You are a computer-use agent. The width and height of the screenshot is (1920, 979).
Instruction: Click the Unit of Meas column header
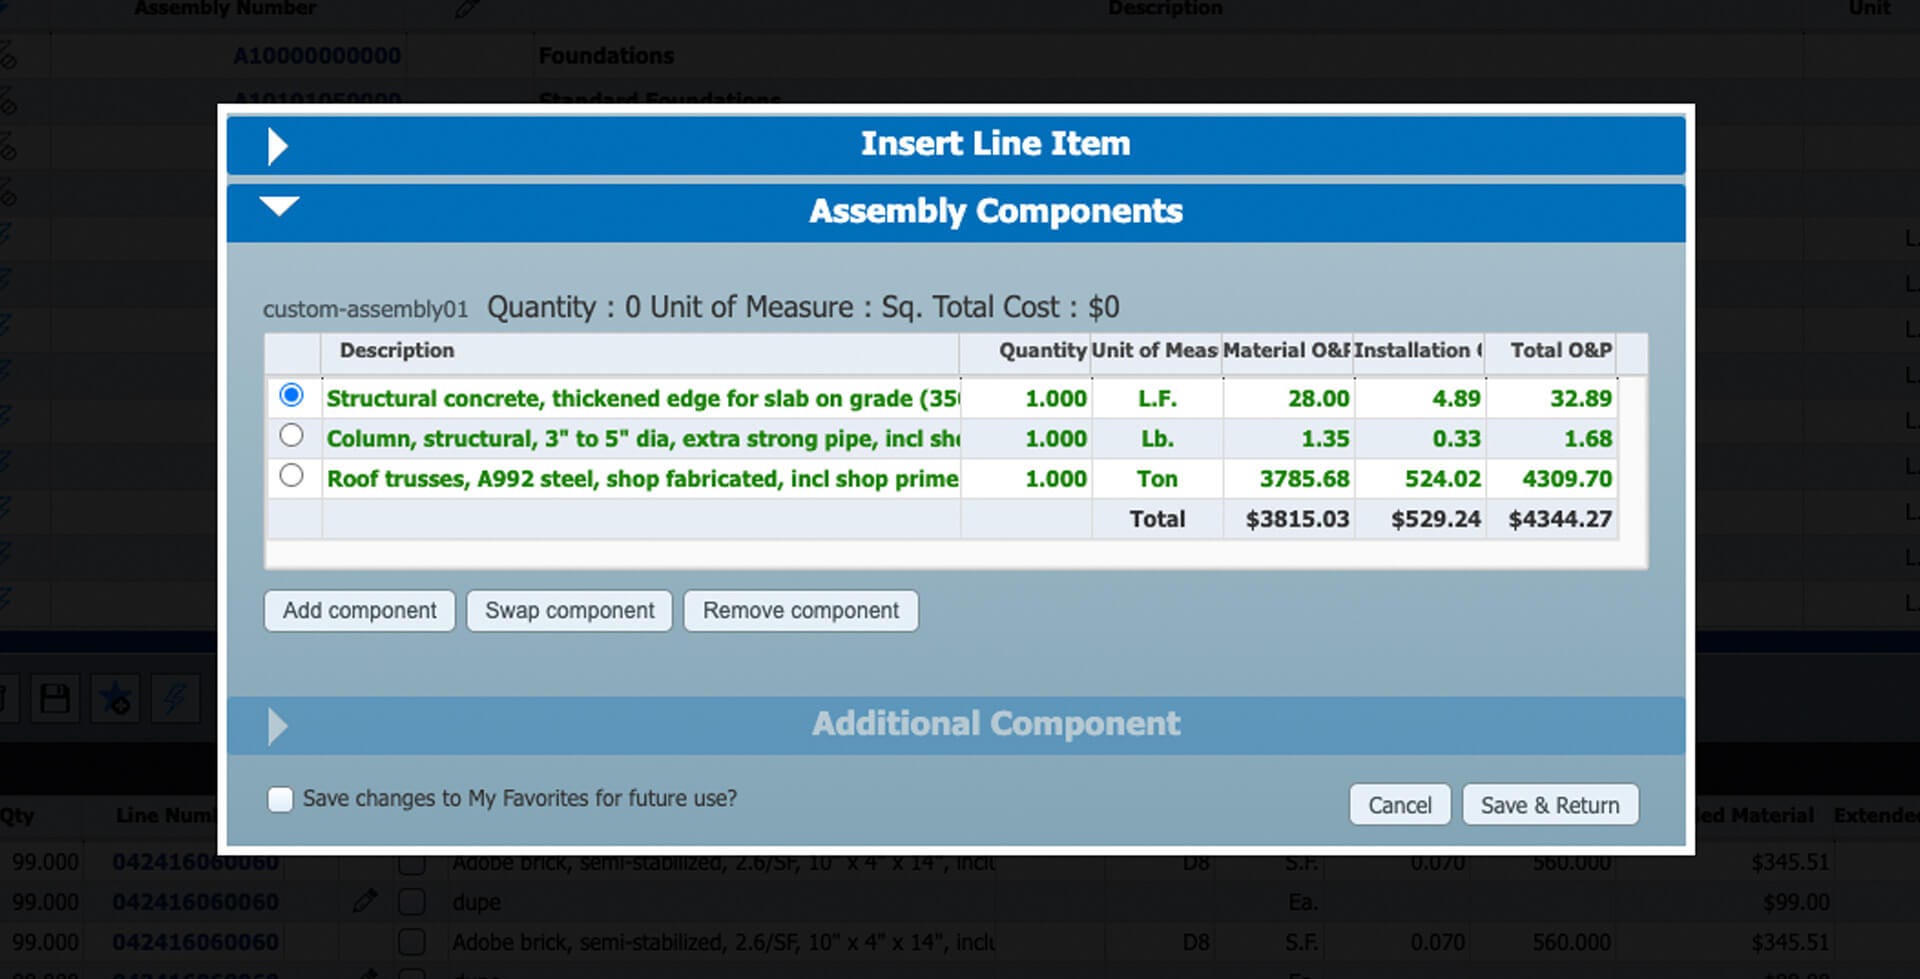1155,351
